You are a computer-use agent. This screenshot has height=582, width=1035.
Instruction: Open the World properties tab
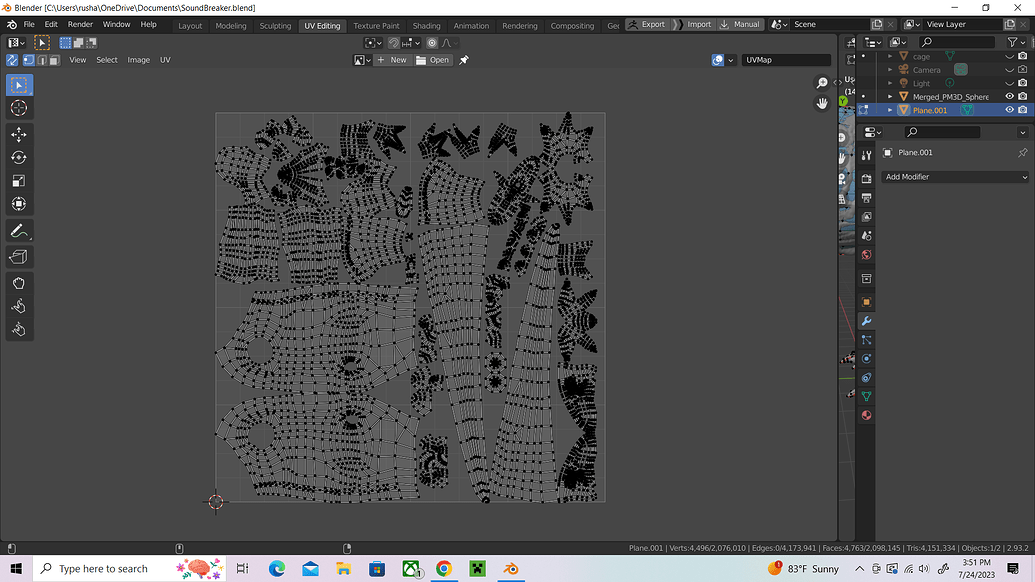coord(867,255)
